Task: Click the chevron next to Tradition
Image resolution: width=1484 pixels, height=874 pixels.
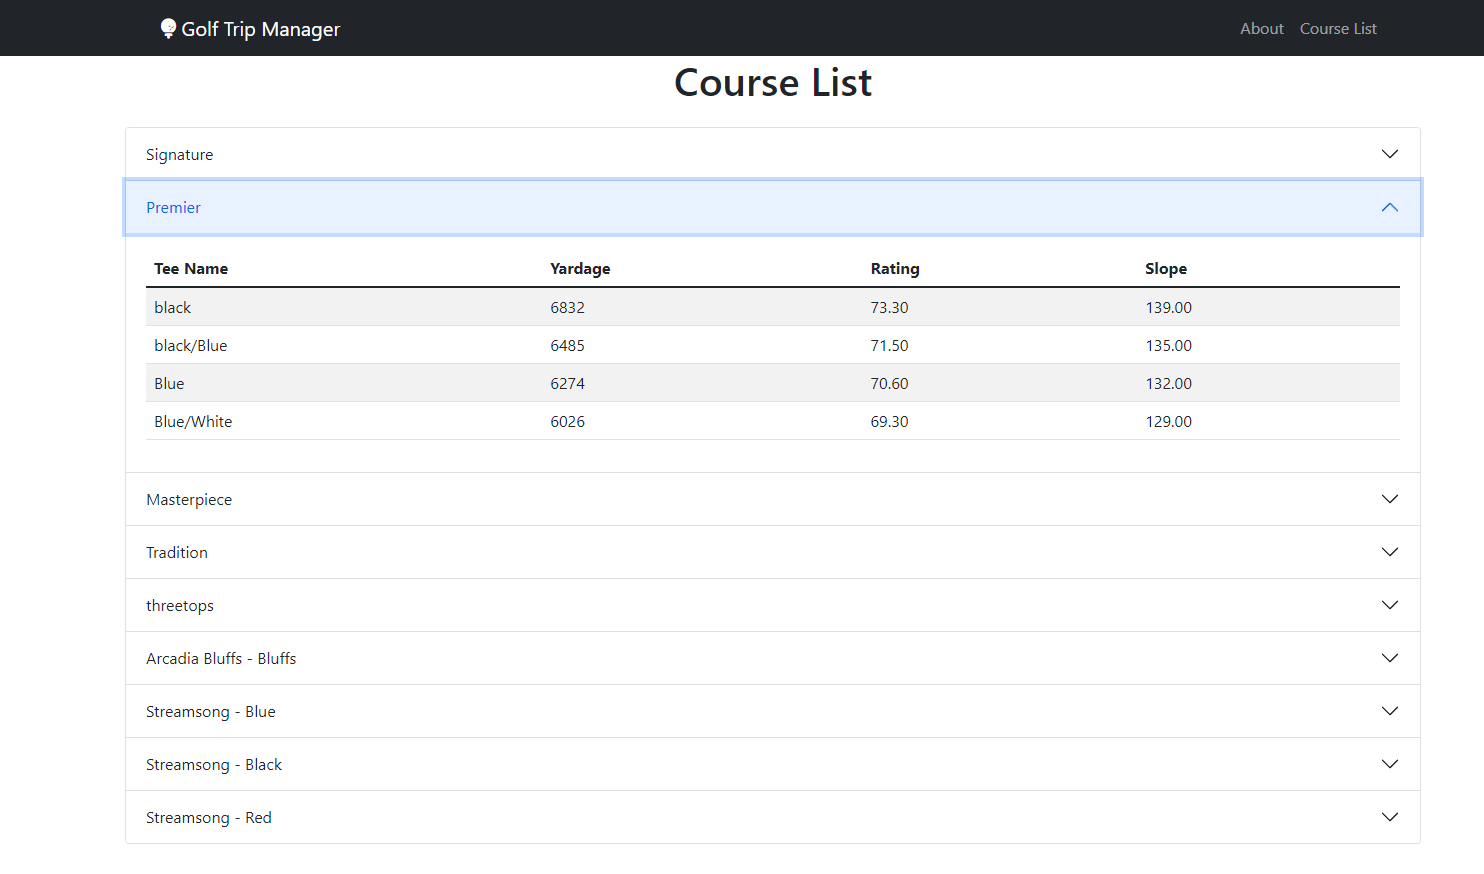Action: coord(1389,551)
